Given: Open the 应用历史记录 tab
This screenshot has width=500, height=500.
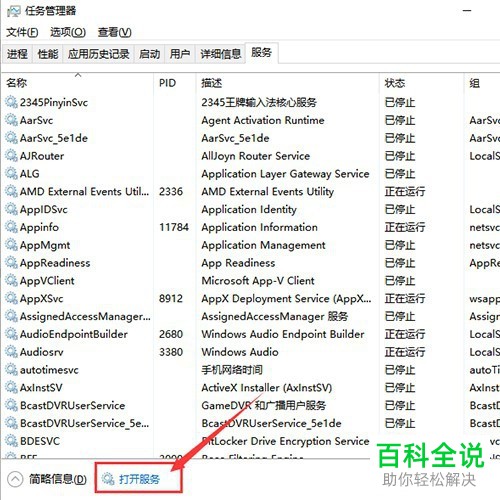Looking at the screenshot, I should point(99,54).
